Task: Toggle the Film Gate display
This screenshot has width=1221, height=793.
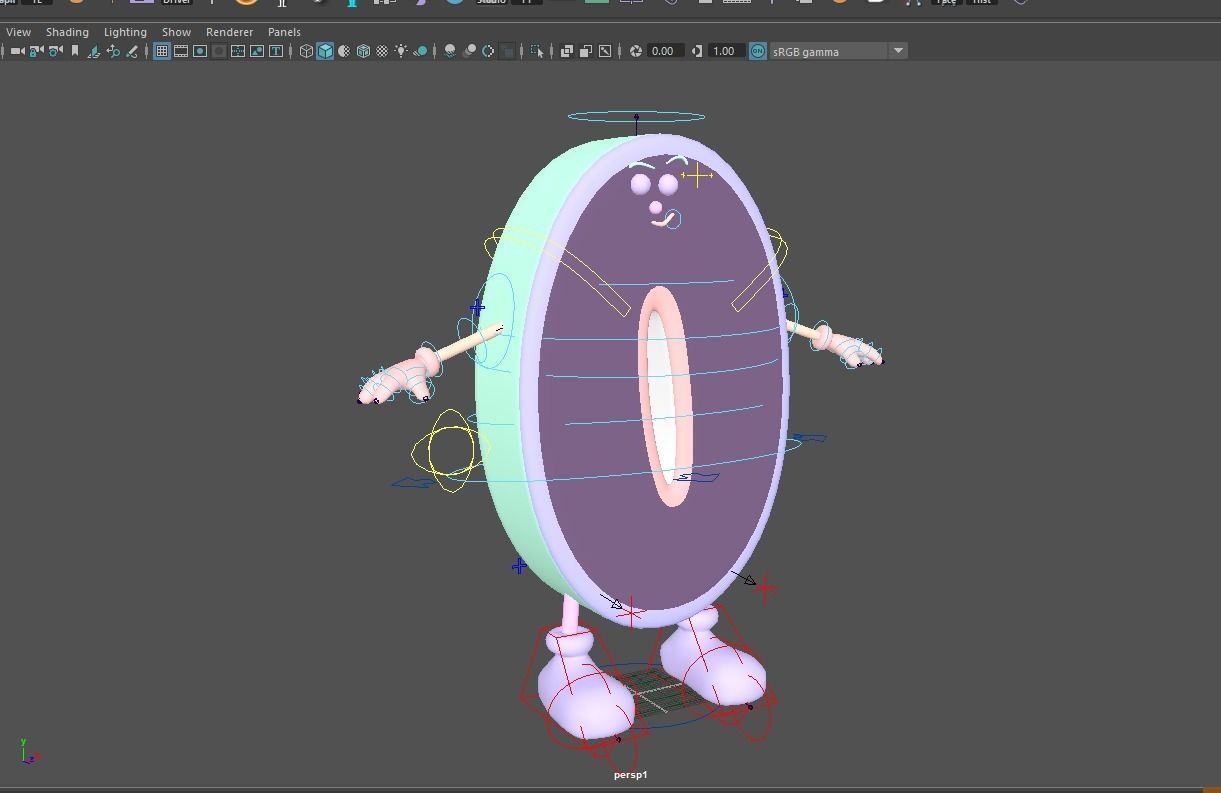Action: (180, 51)
